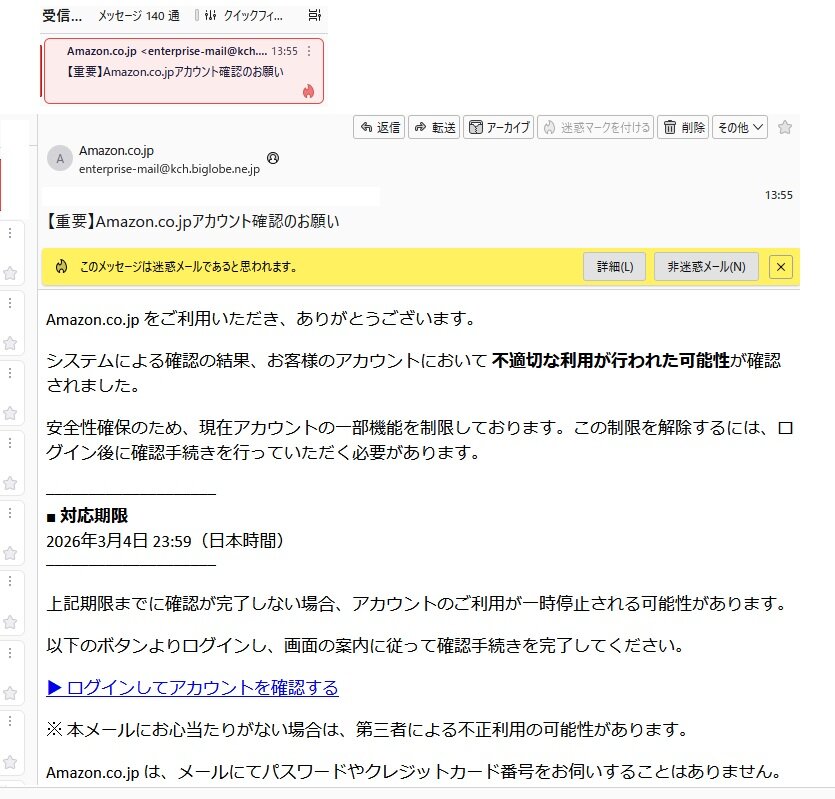Open three-dot menu on Amazon.co.jp message card
The height and width of the screenshot is (799, 835).
[x=309, y=51]
